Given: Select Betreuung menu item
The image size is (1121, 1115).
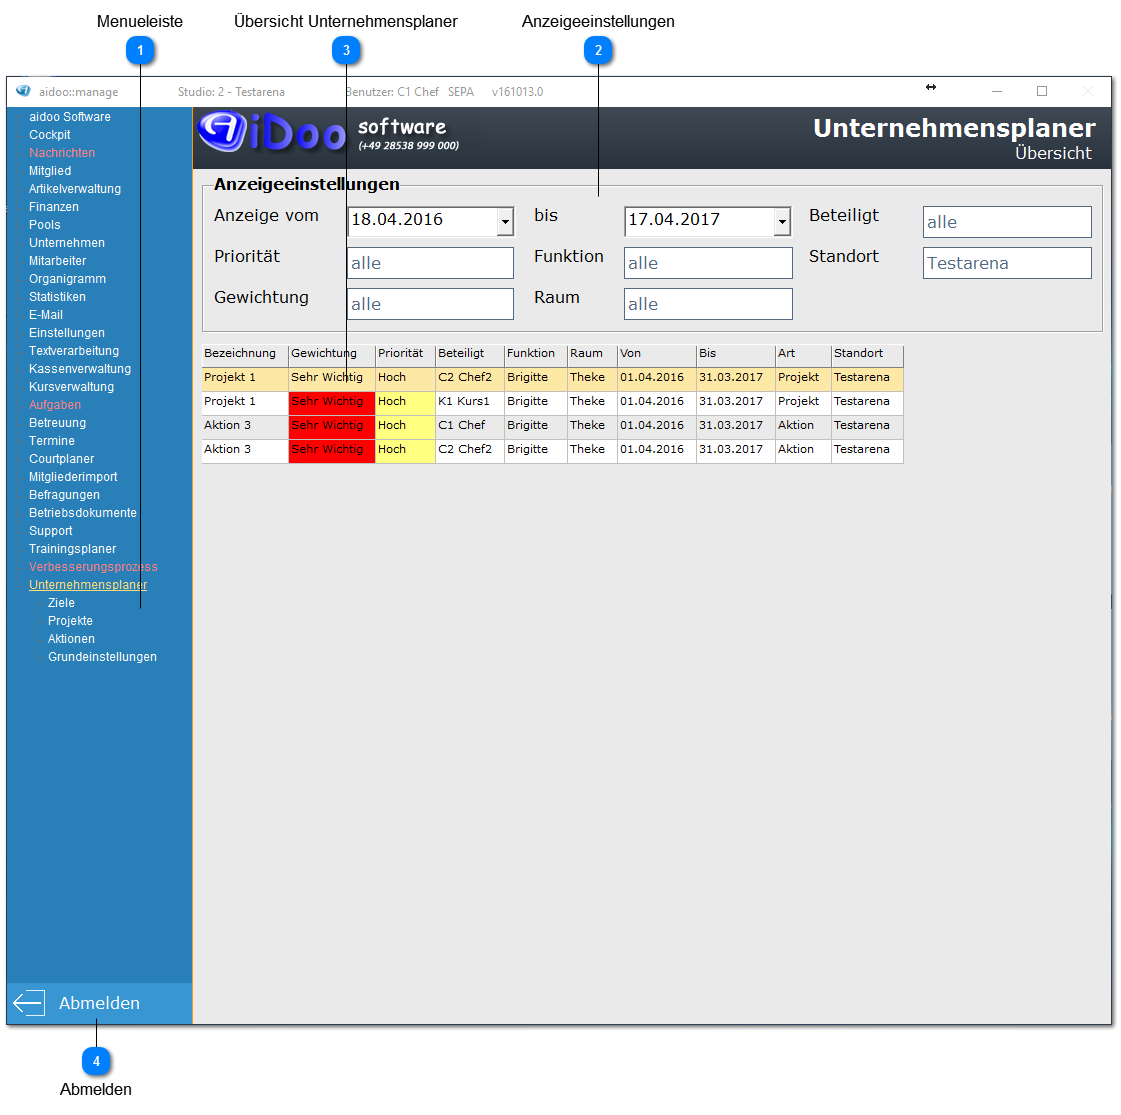Looking at the screenshot, I should [x=57, y=422].
